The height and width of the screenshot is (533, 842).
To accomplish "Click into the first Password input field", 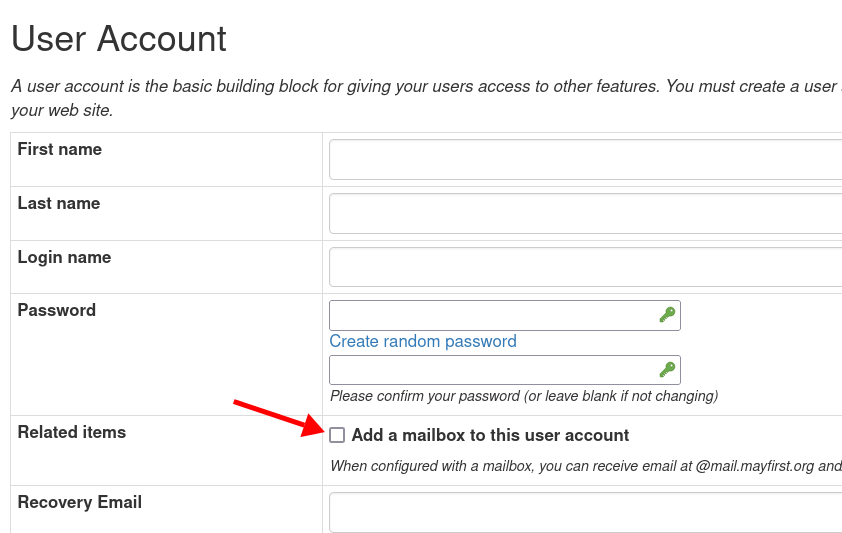I will (x=505, y=316).
